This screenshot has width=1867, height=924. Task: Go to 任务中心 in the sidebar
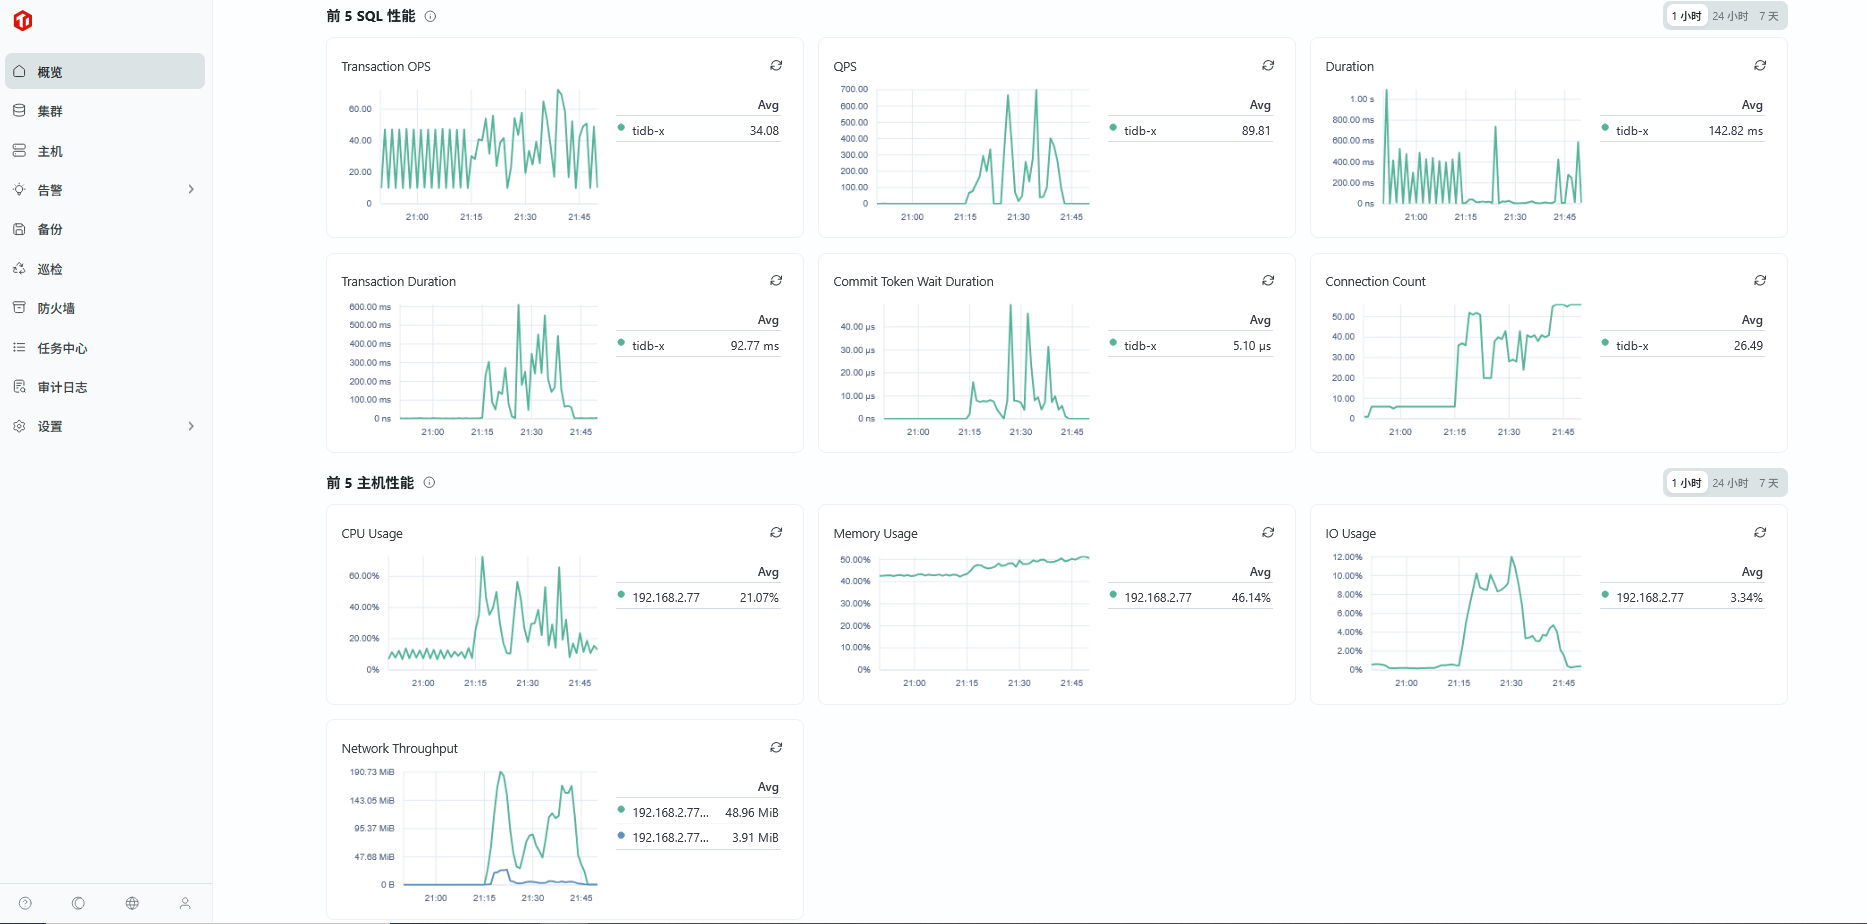[x=62, y=348]
